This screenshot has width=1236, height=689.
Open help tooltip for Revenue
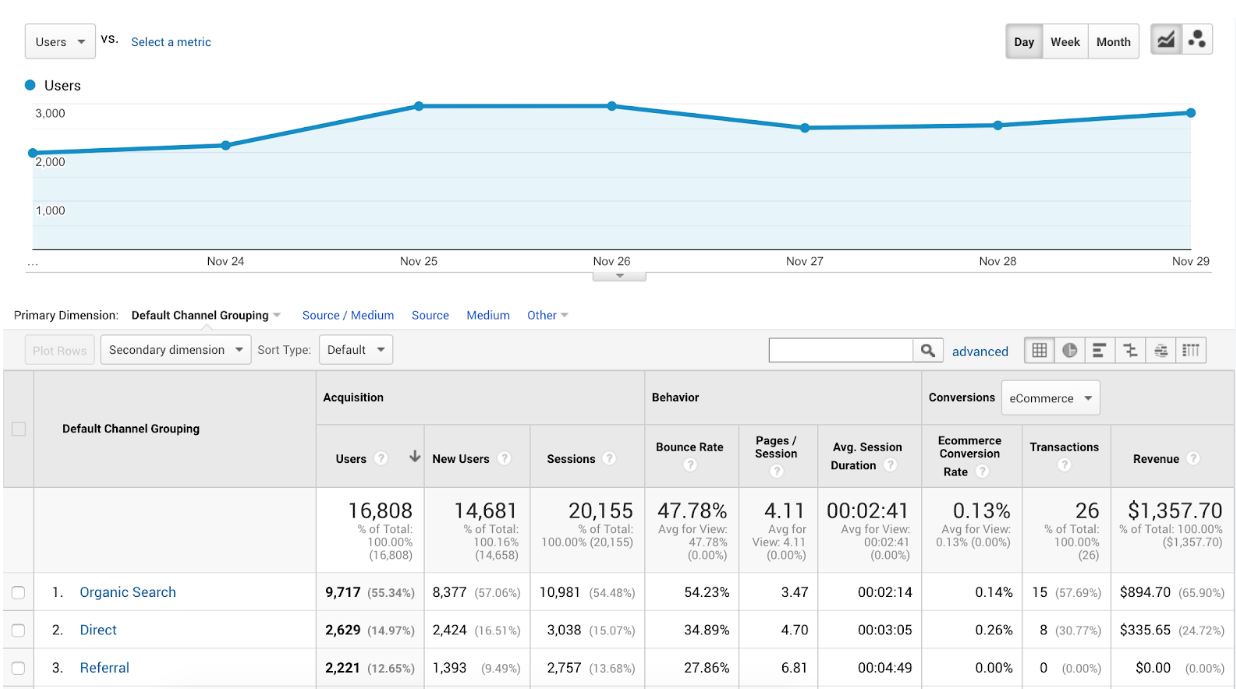[1193, 459]
